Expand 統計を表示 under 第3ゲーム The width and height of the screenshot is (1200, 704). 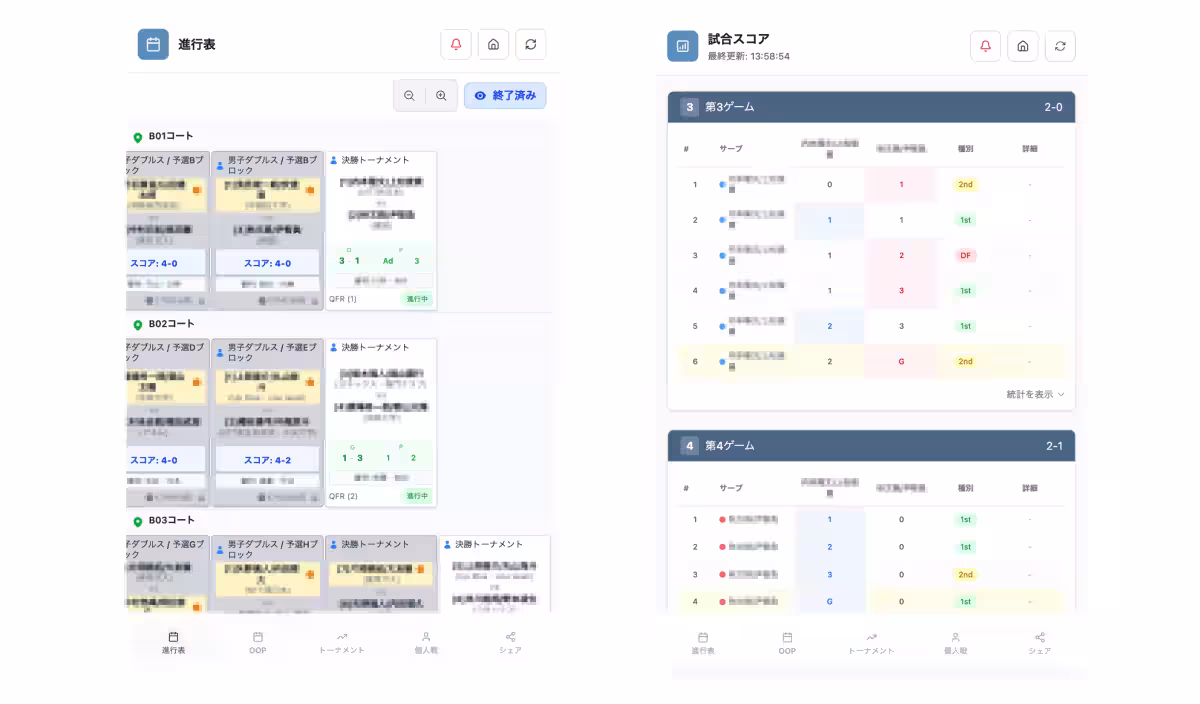pyautogui.click(x=1037, y=395)
